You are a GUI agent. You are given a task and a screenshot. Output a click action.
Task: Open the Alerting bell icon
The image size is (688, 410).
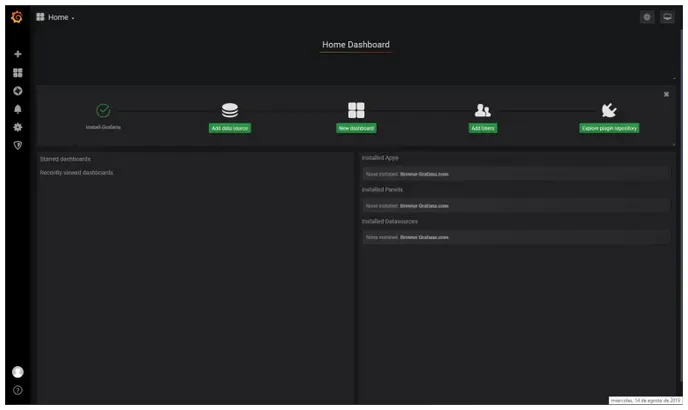pyautogui.click(x=18, y=109)
